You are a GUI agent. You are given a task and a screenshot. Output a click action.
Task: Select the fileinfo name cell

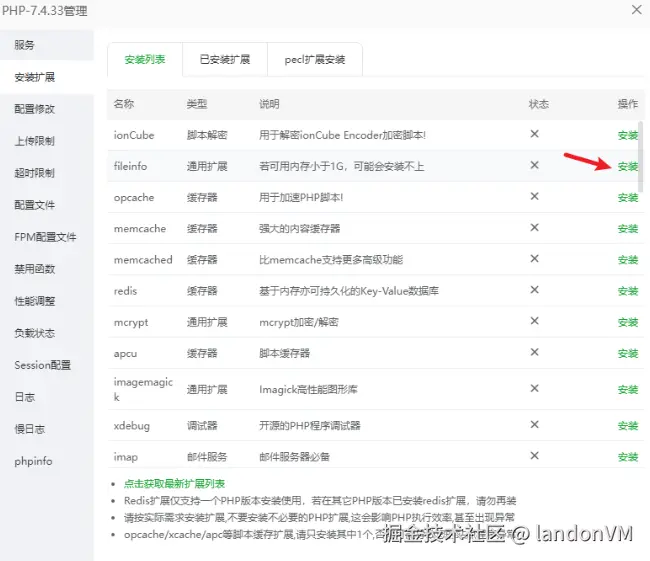click(130, 166)
